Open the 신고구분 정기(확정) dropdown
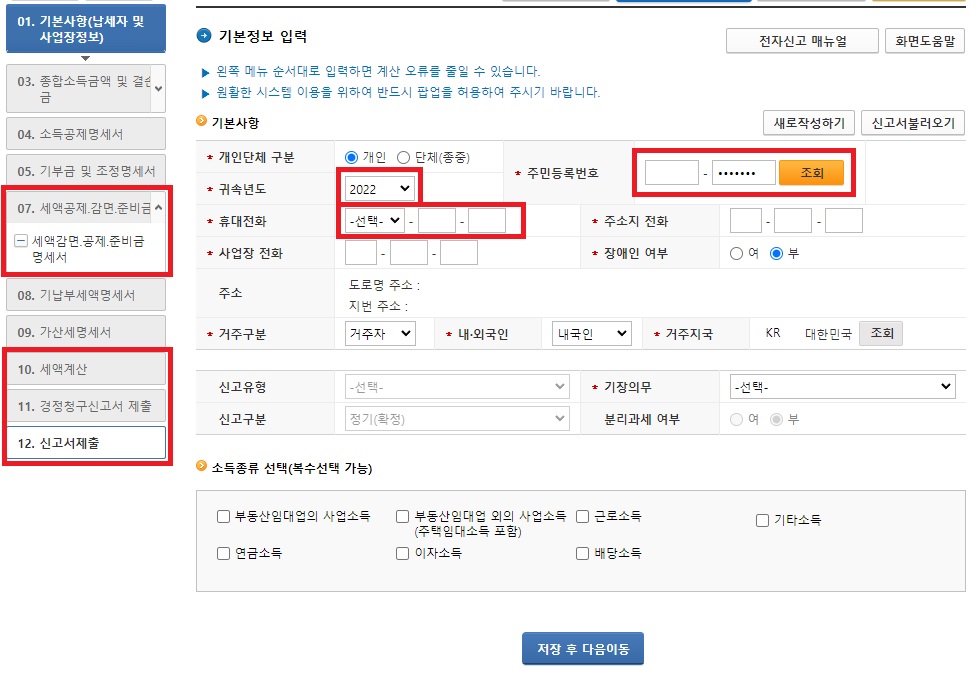This screenshot has height=683, width=980. coord(457,419)
